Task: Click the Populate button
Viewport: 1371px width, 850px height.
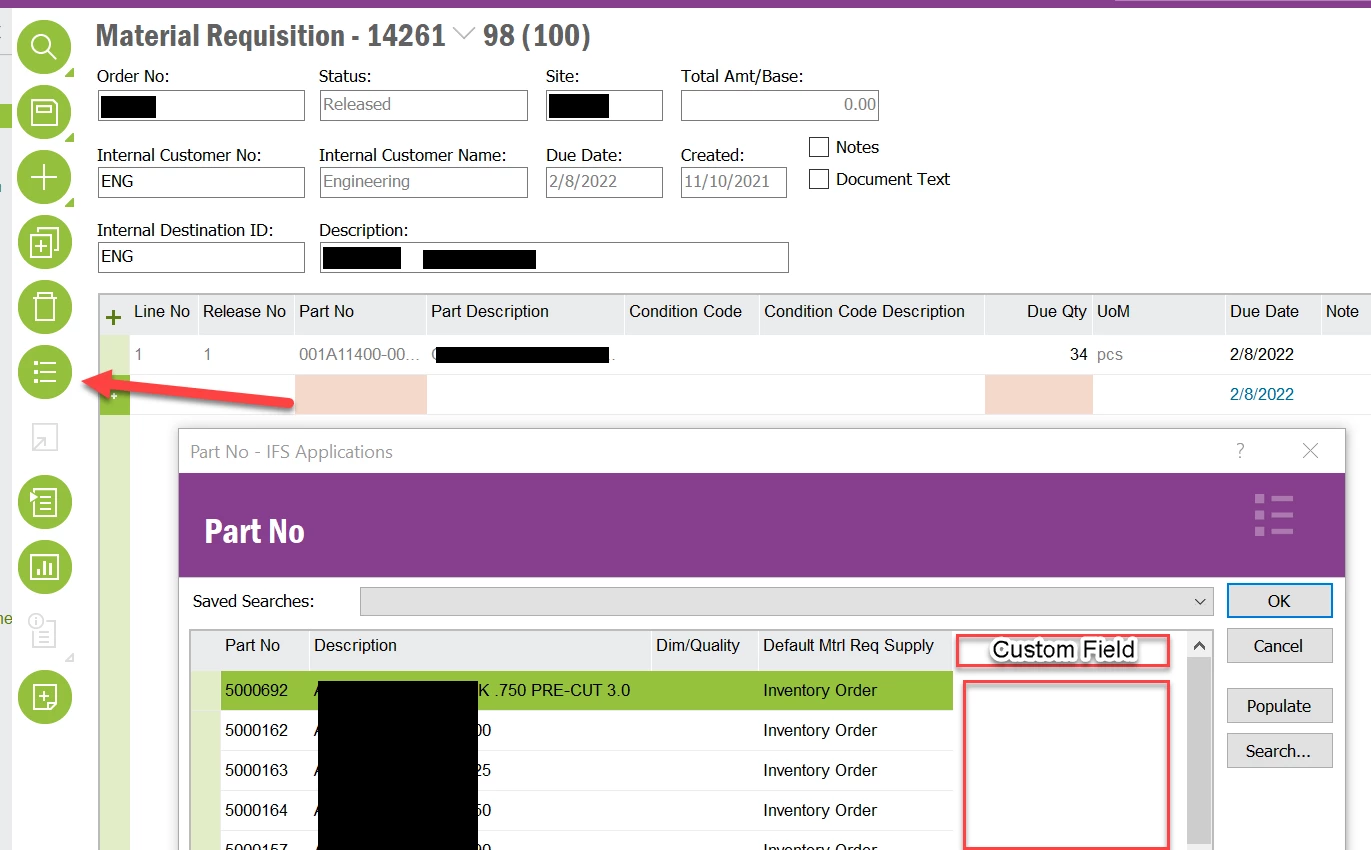Action: pos(1279,705)
